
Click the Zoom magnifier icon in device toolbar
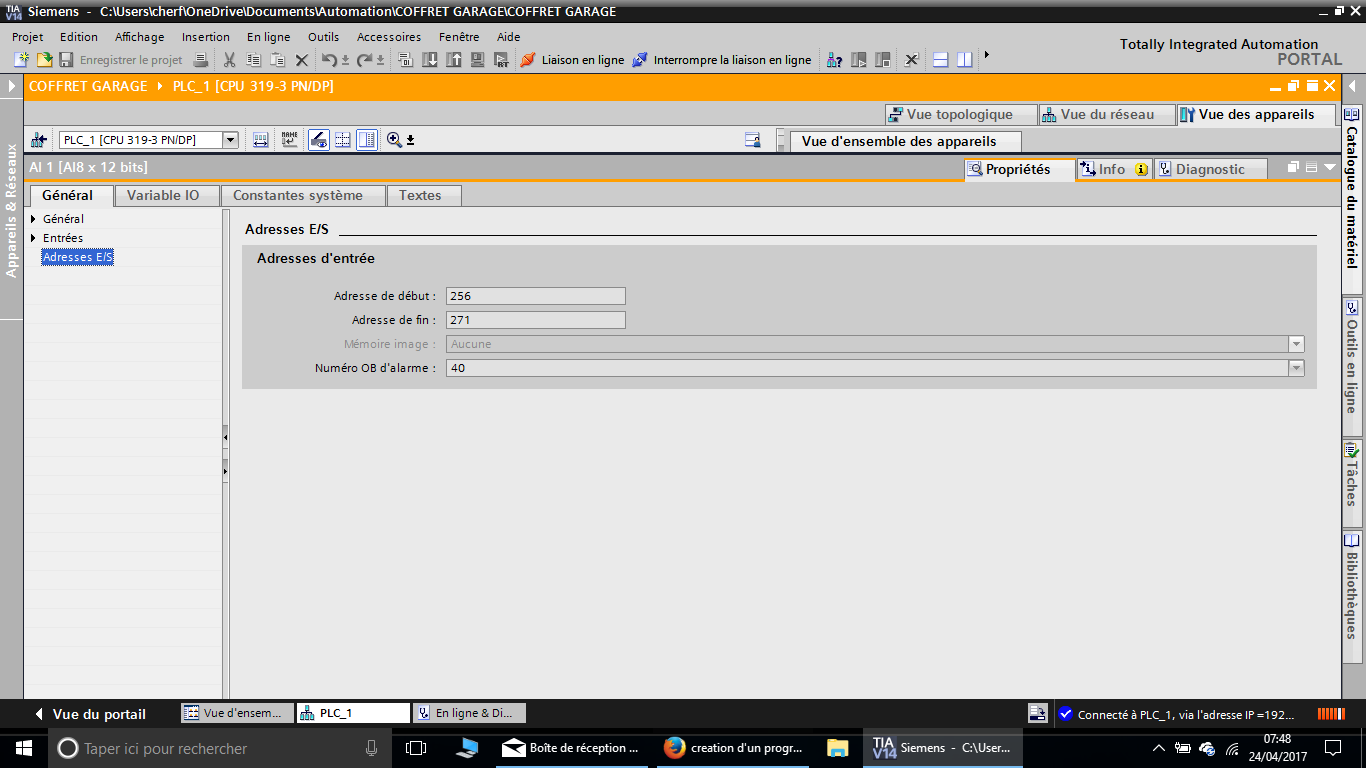394,140
